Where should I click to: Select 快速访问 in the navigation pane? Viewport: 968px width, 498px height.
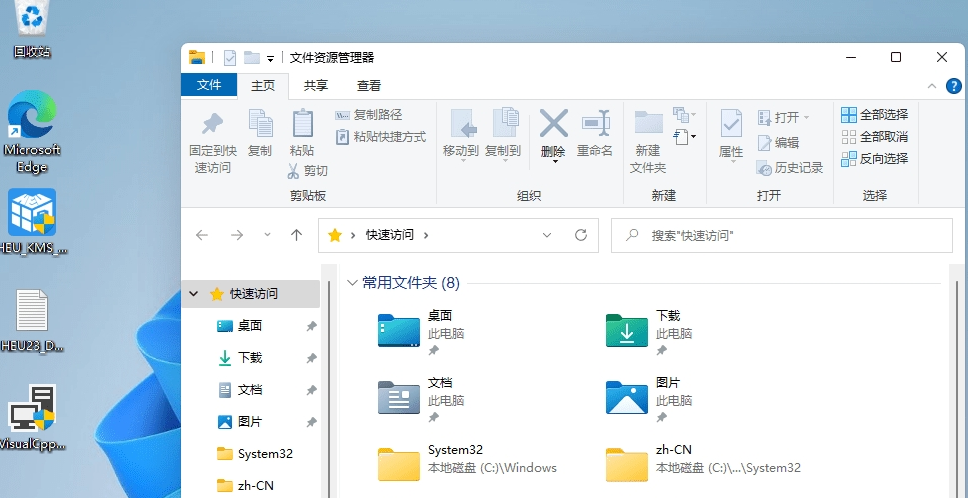pyautogui.click(x=251, y=294)
